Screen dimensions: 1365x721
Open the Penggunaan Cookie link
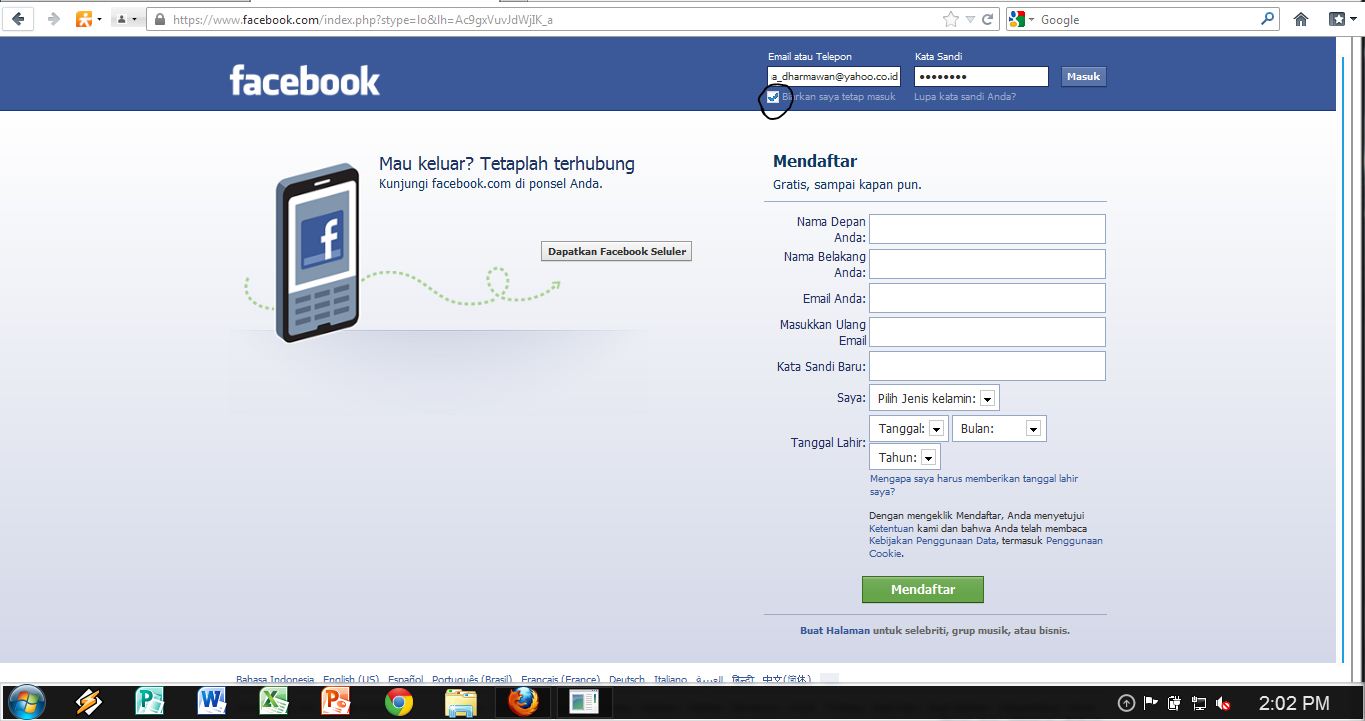pos(1074,541)
